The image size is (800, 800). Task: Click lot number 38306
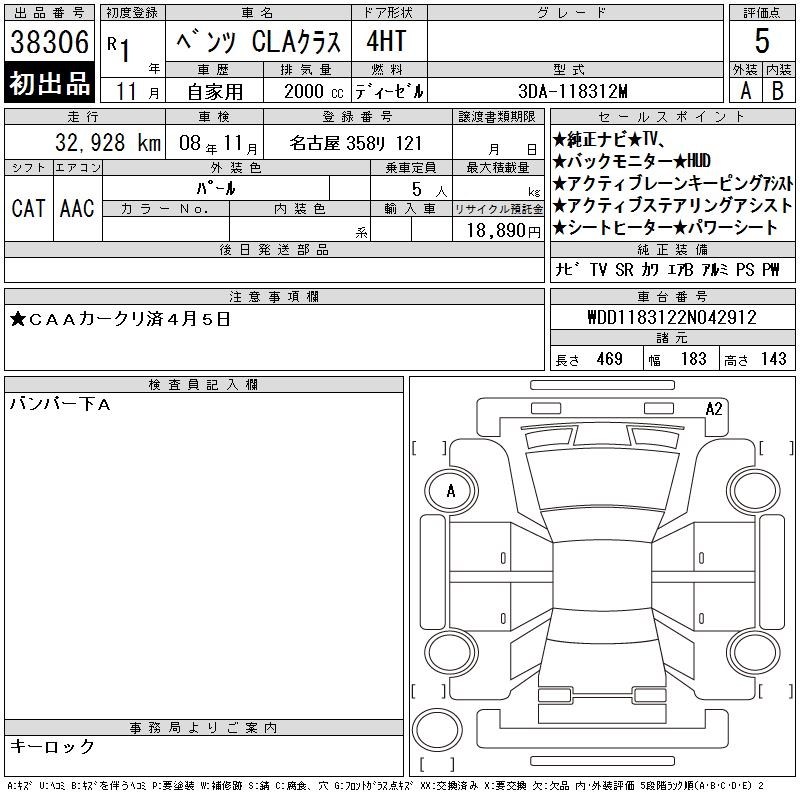click(49, 41)
